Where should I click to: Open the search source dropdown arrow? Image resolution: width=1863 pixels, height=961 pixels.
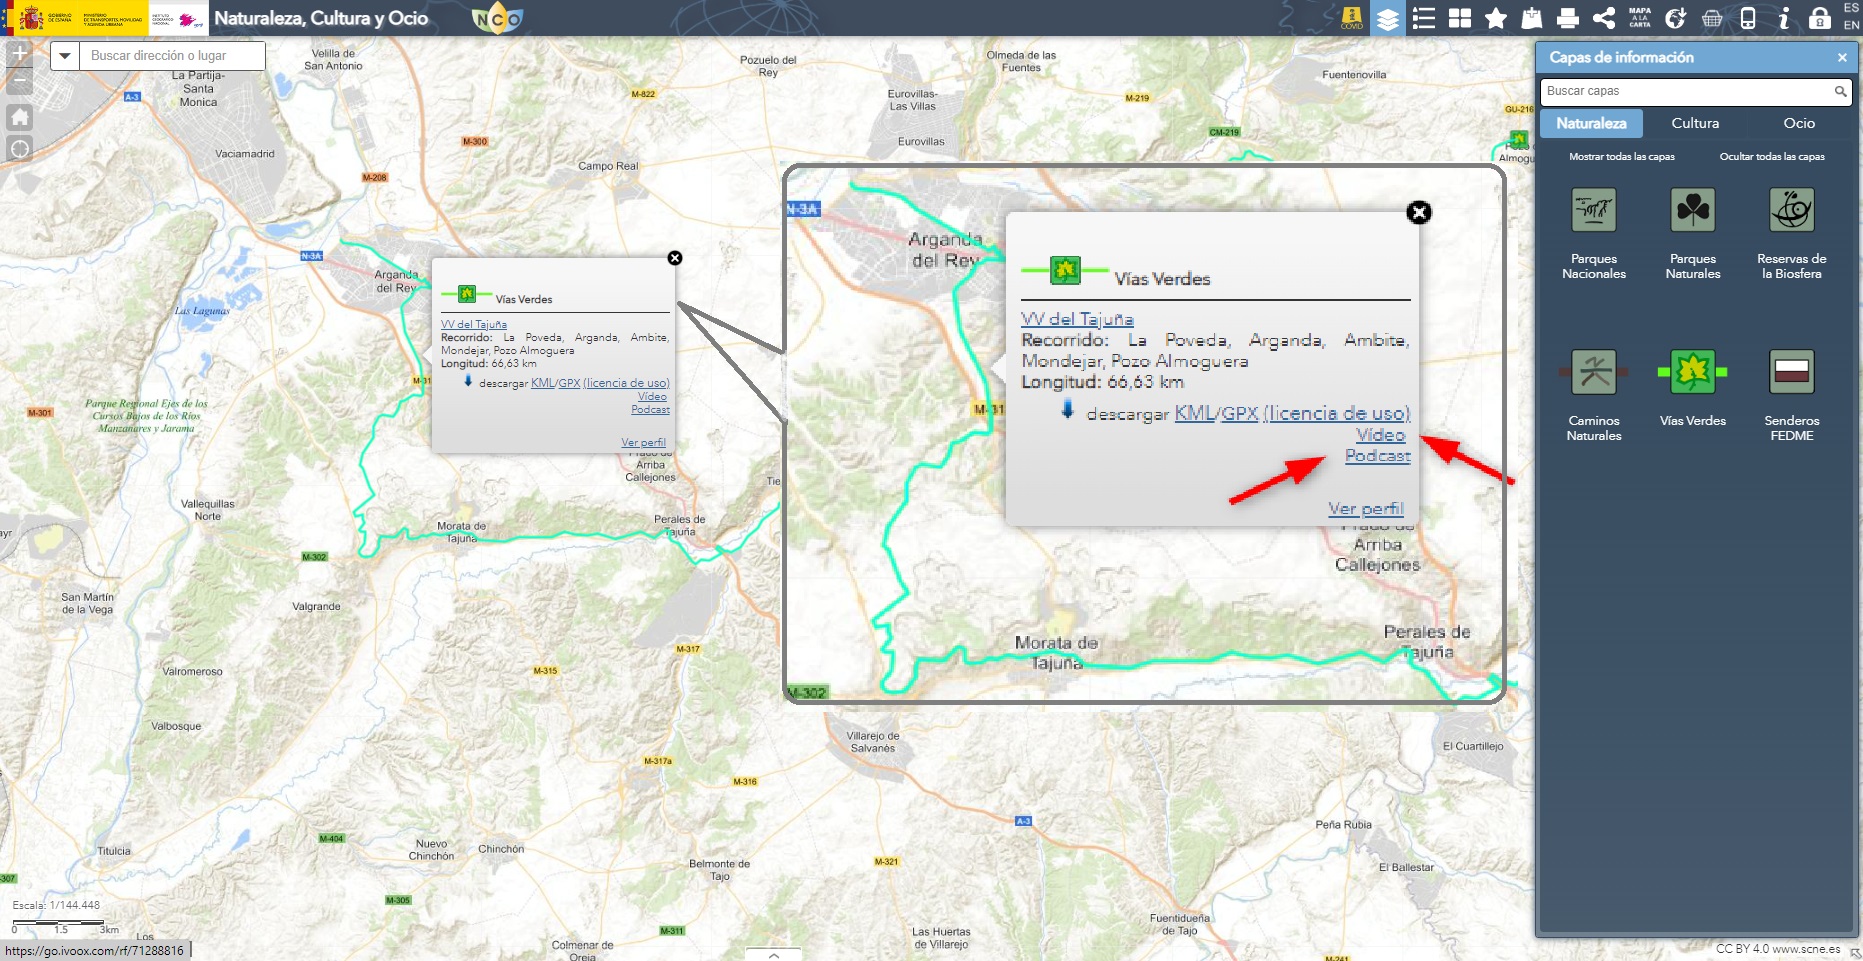(65, 56)
